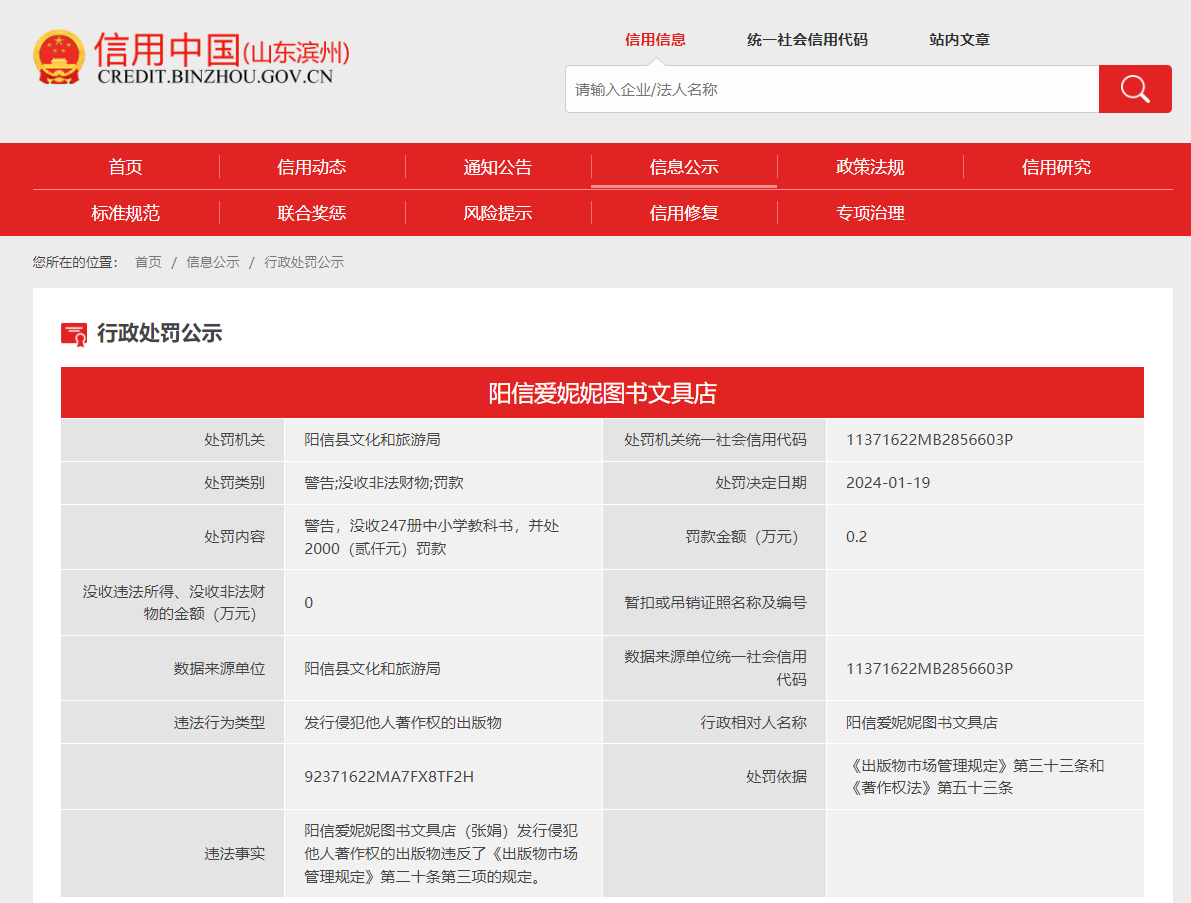Open 政策法规 navigation item
1191x903 pixels.
click(870, 167)
